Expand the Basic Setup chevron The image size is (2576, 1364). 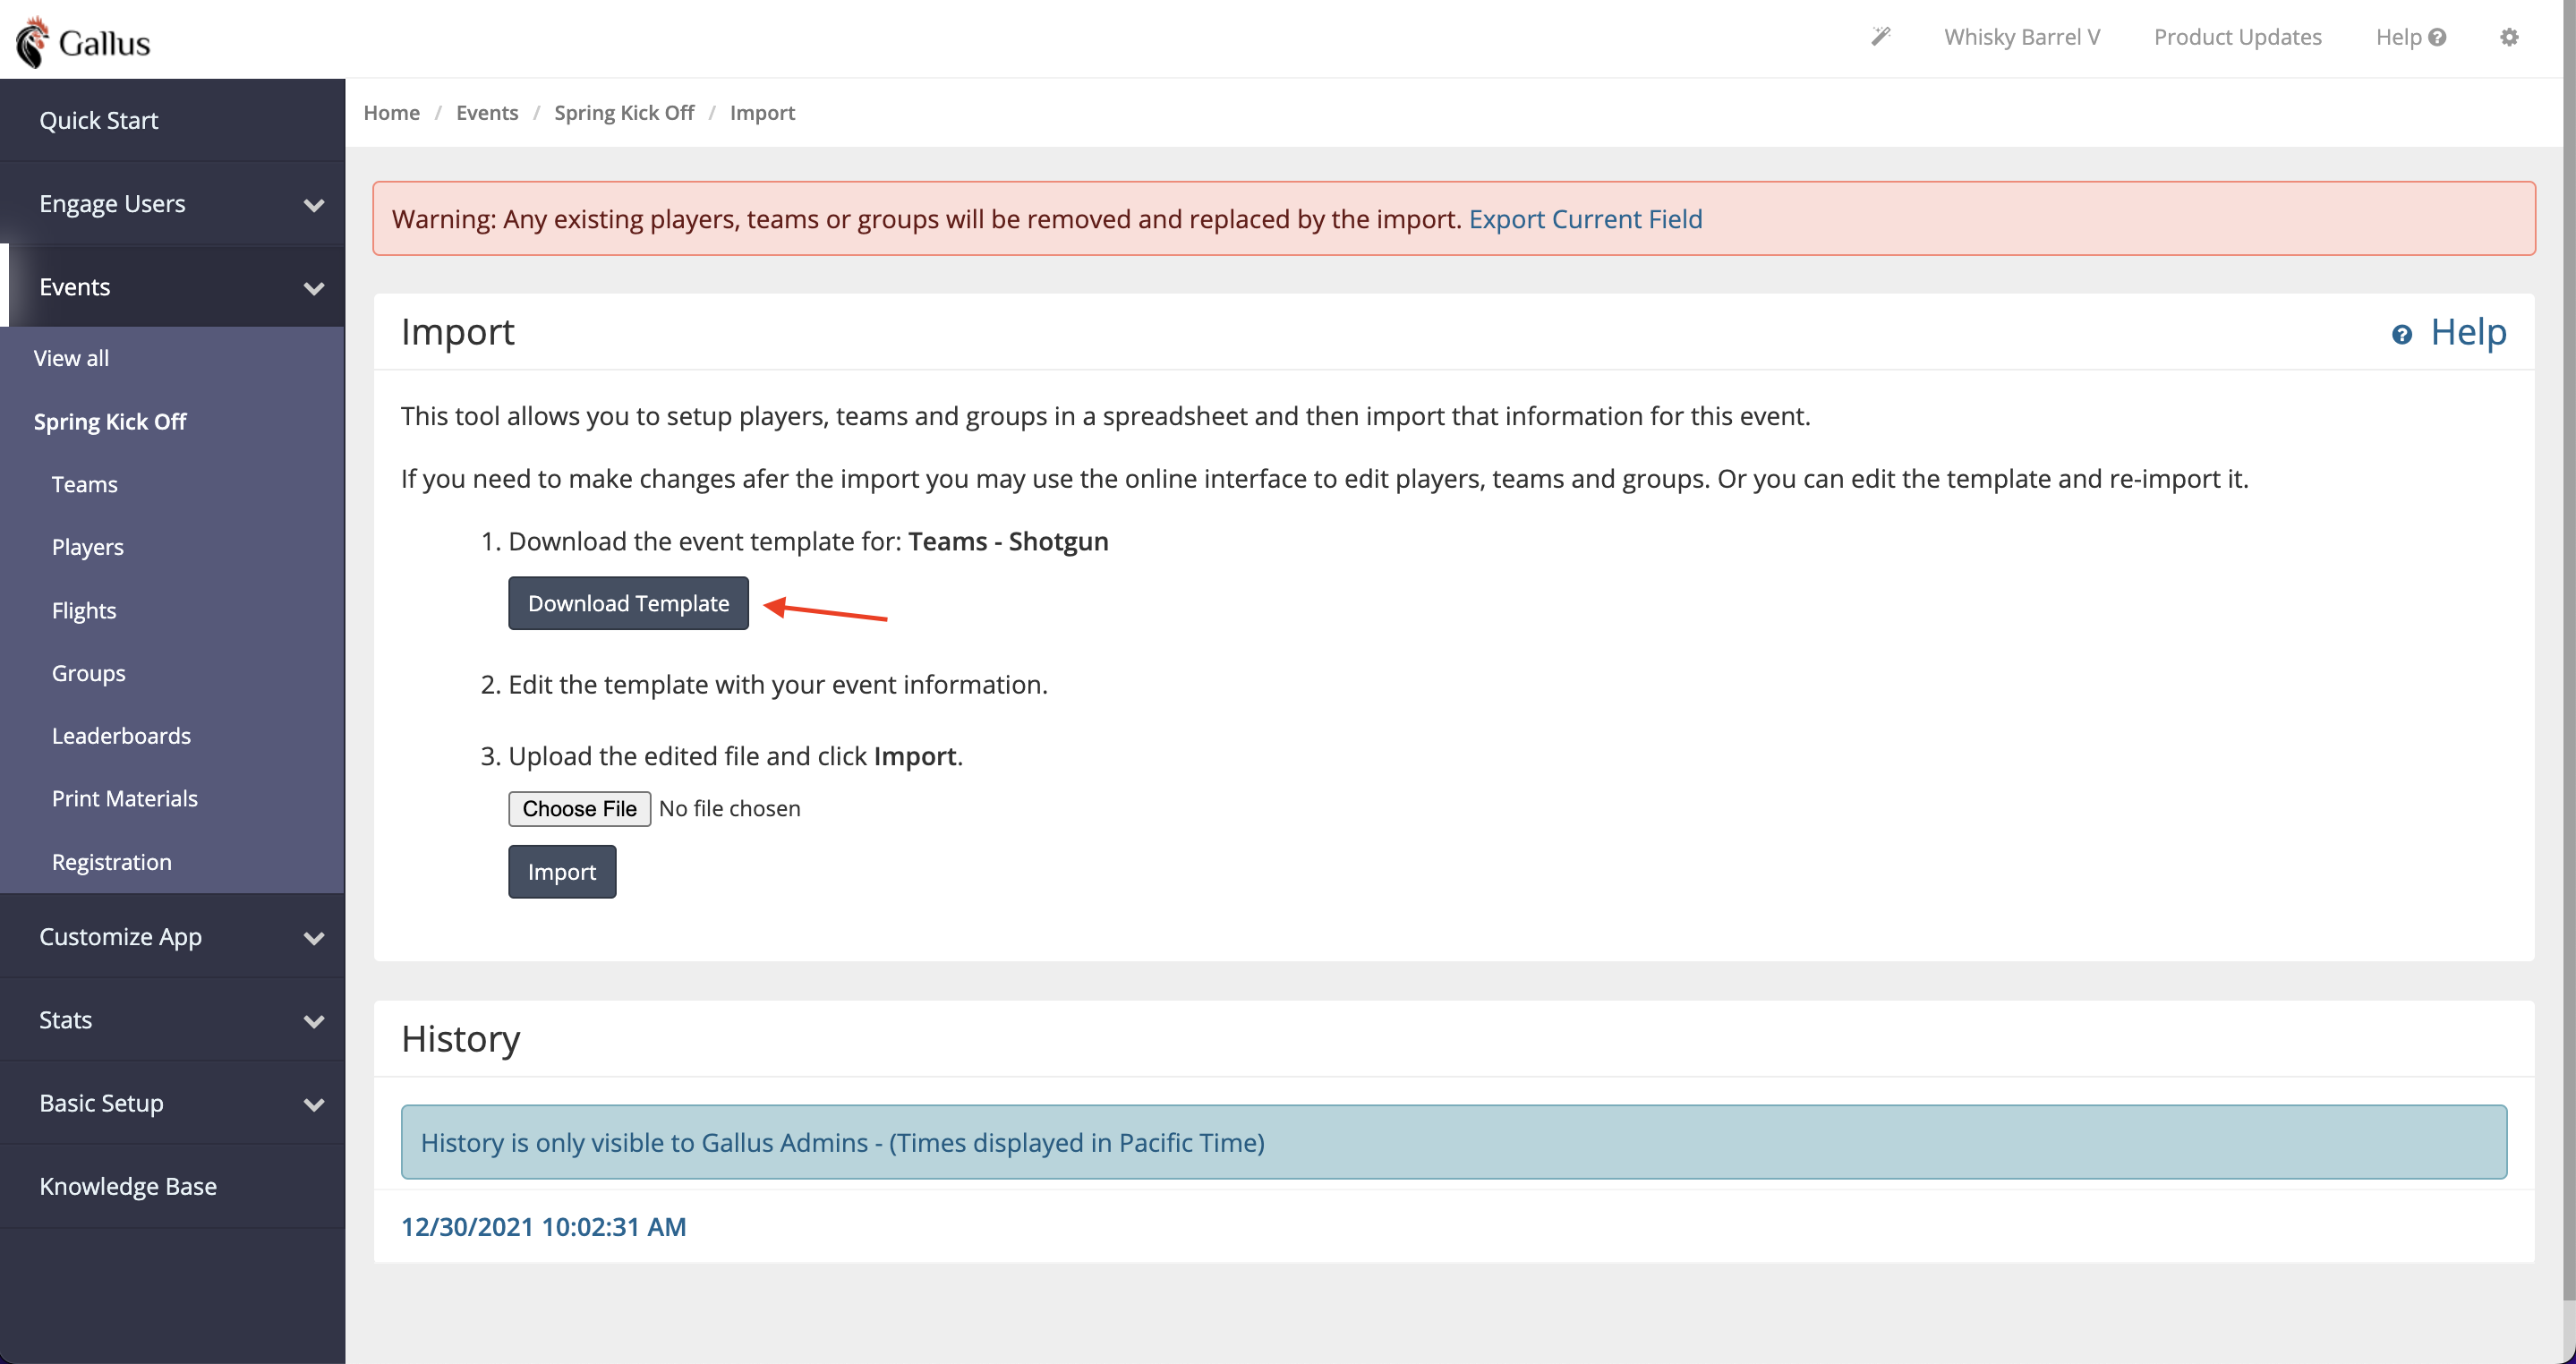[314, 1104]
